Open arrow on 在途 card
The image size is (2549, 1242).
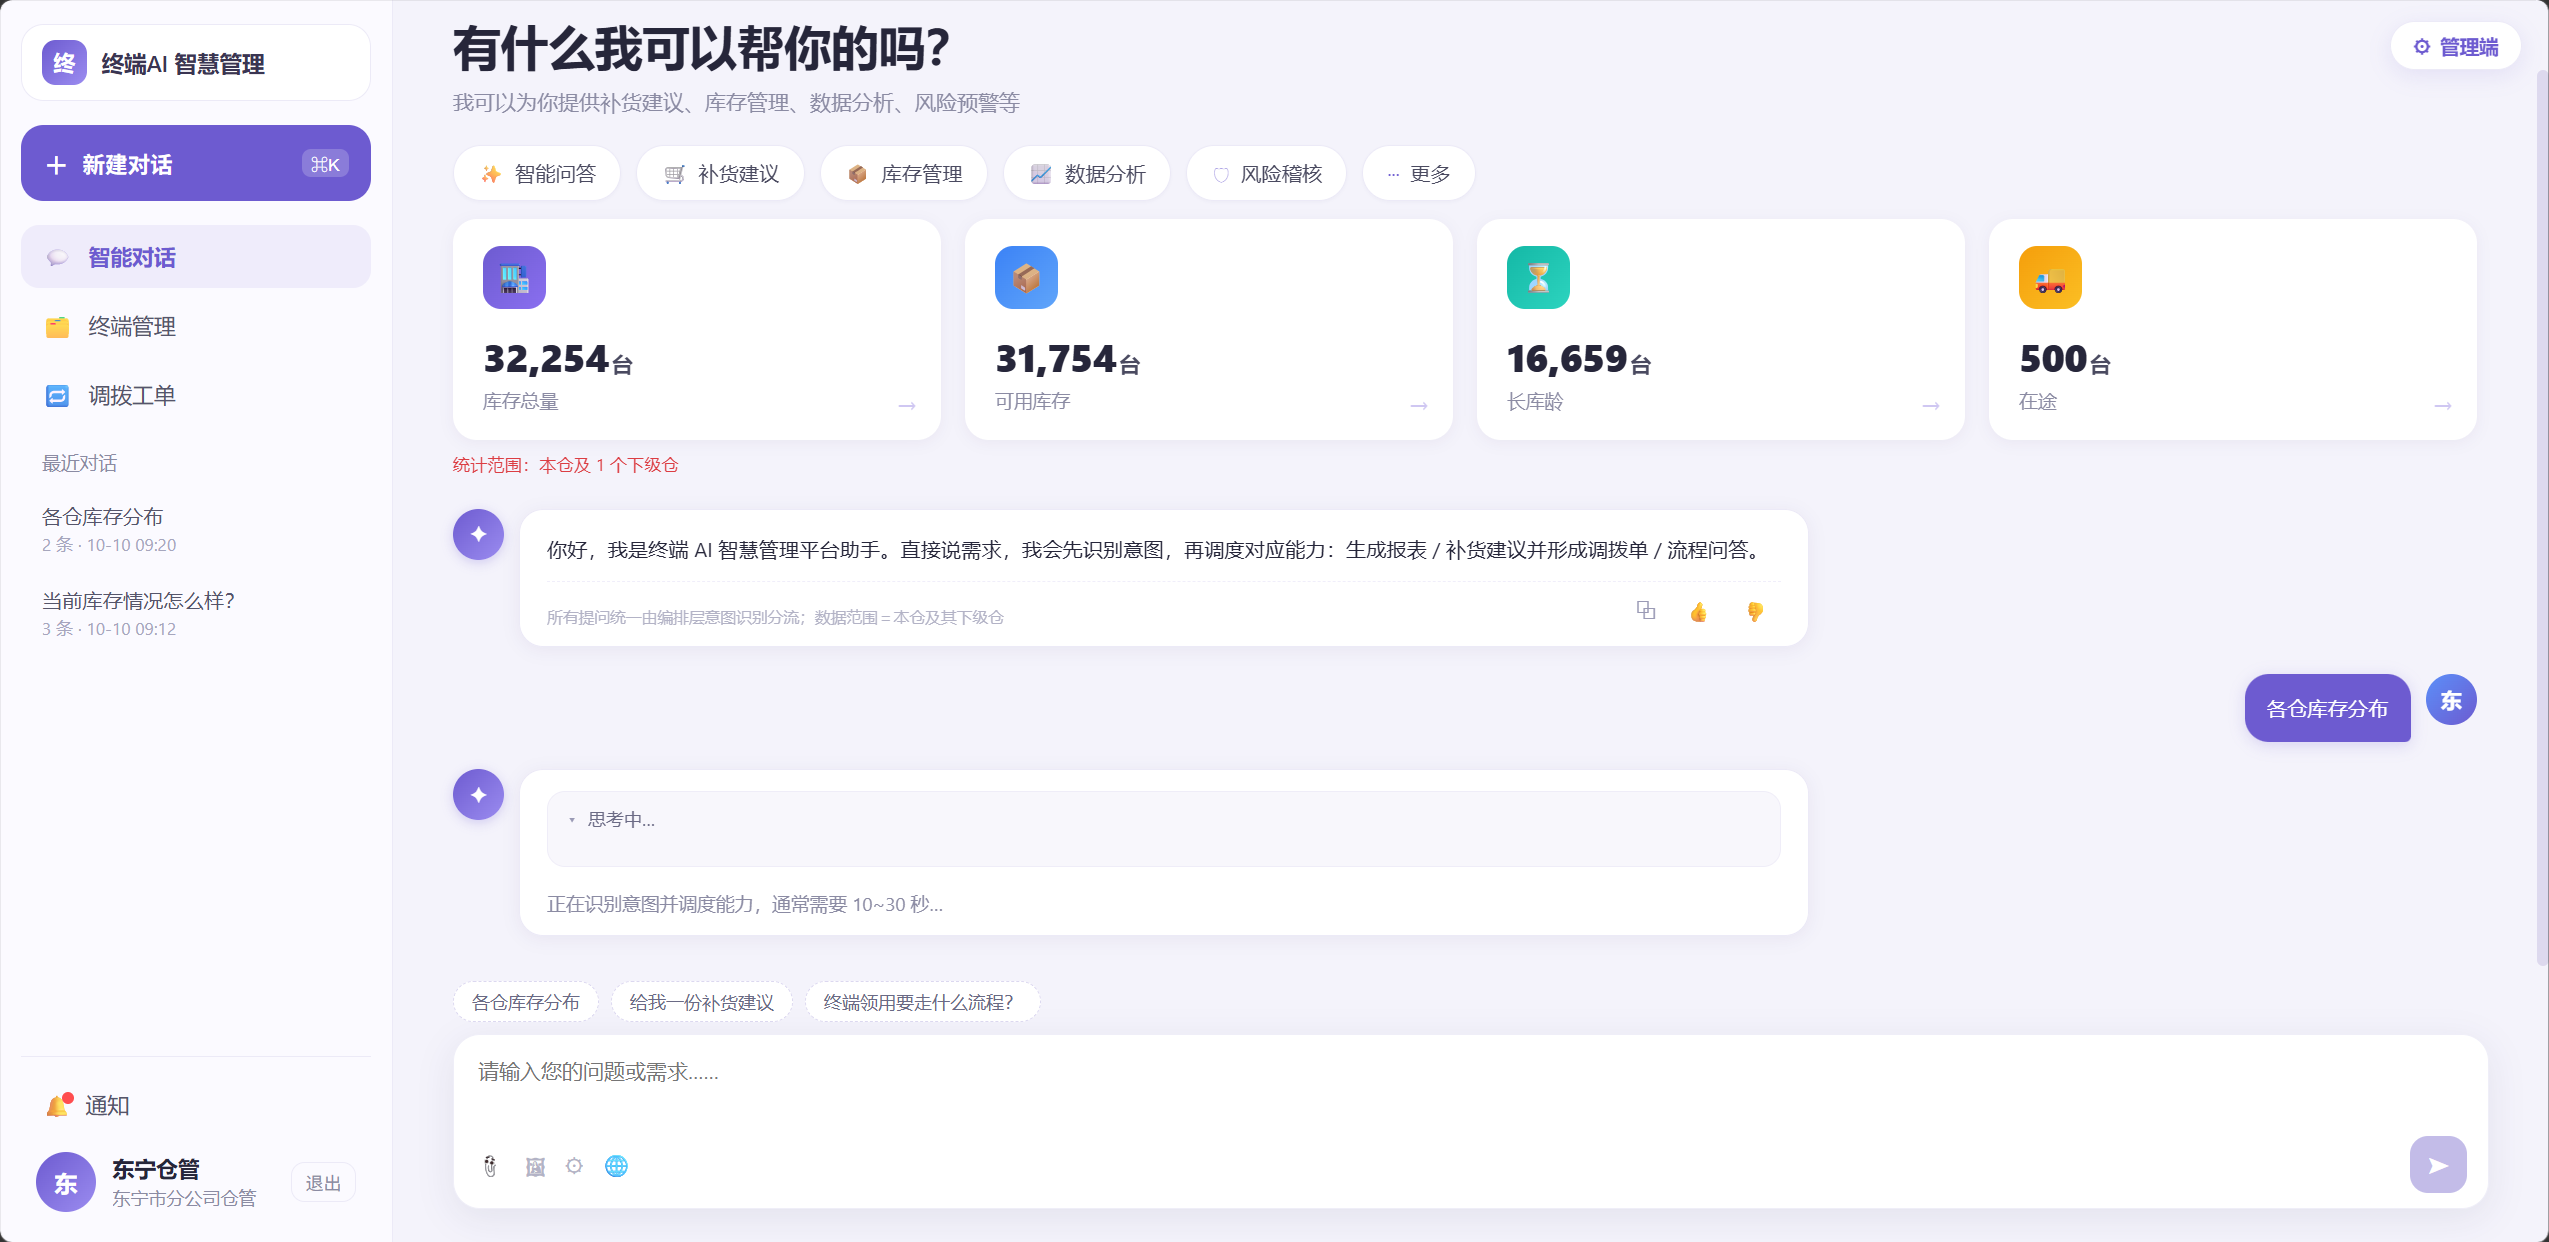(2443, 405)
